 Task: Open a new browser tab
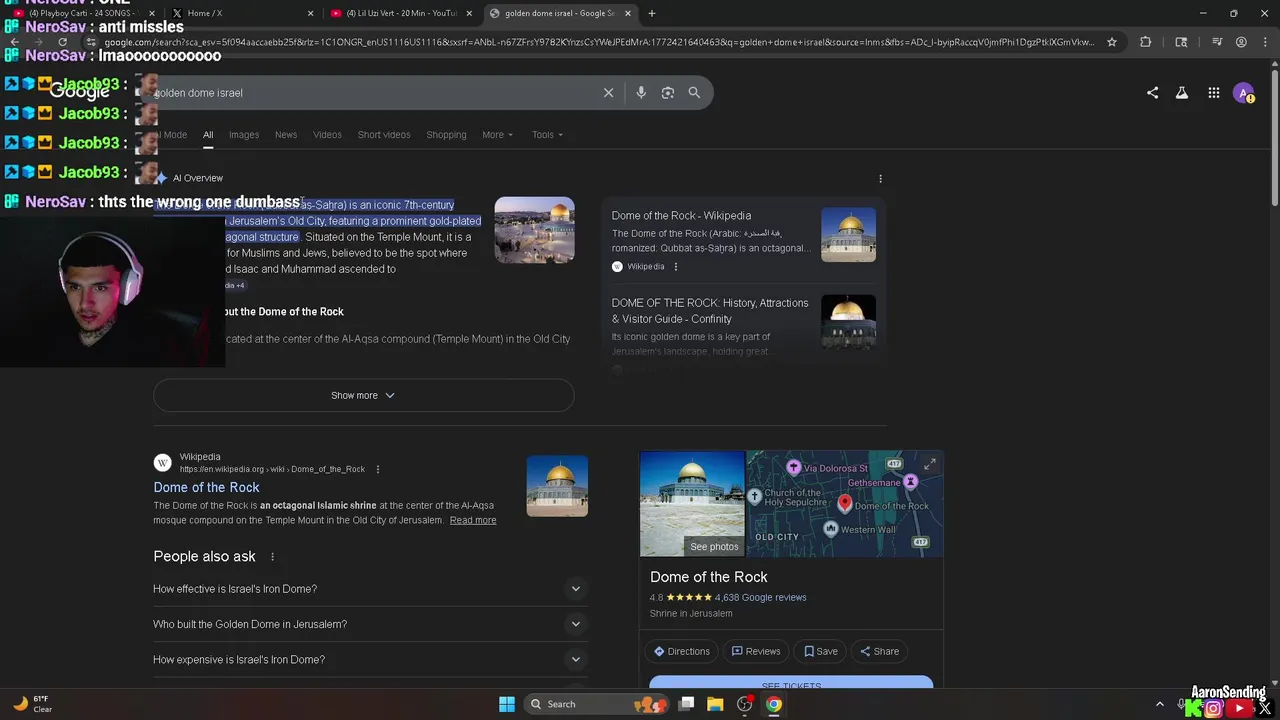[x=652, y=13]
